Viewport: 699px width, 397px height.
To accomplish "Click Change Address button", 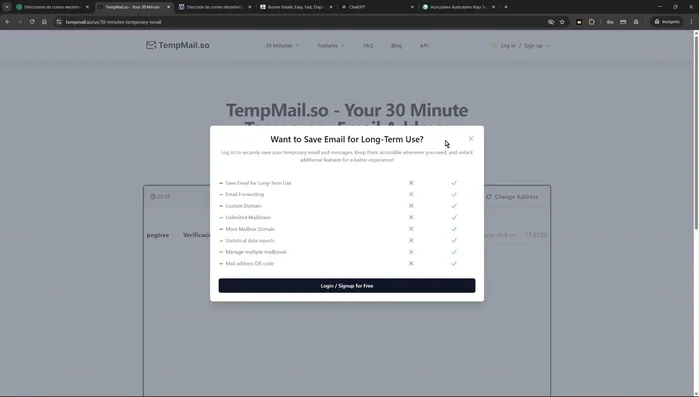I will coord(512,196).
